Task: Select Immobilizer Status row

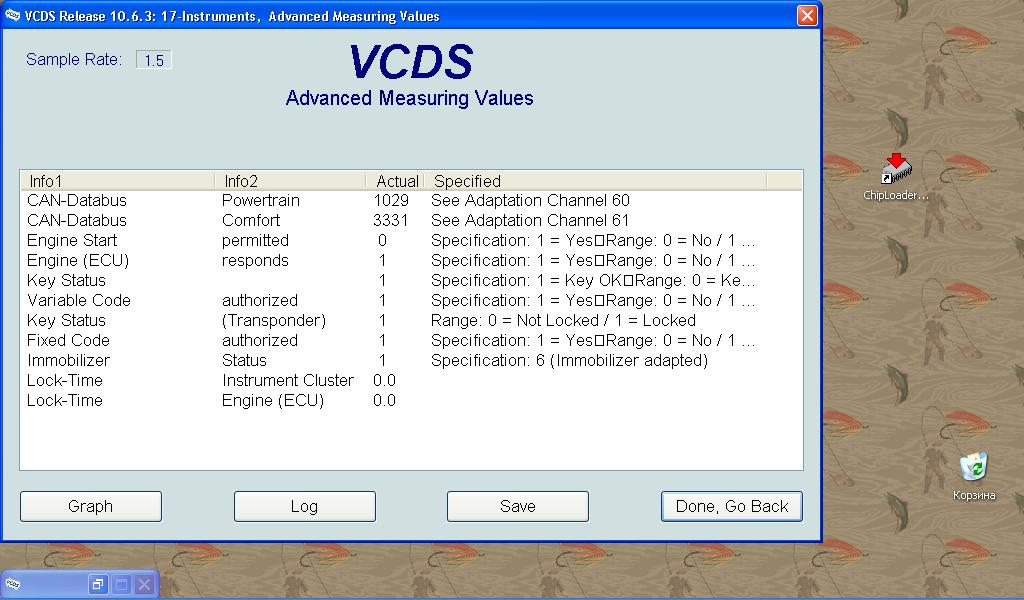Action: pos(411,360)
